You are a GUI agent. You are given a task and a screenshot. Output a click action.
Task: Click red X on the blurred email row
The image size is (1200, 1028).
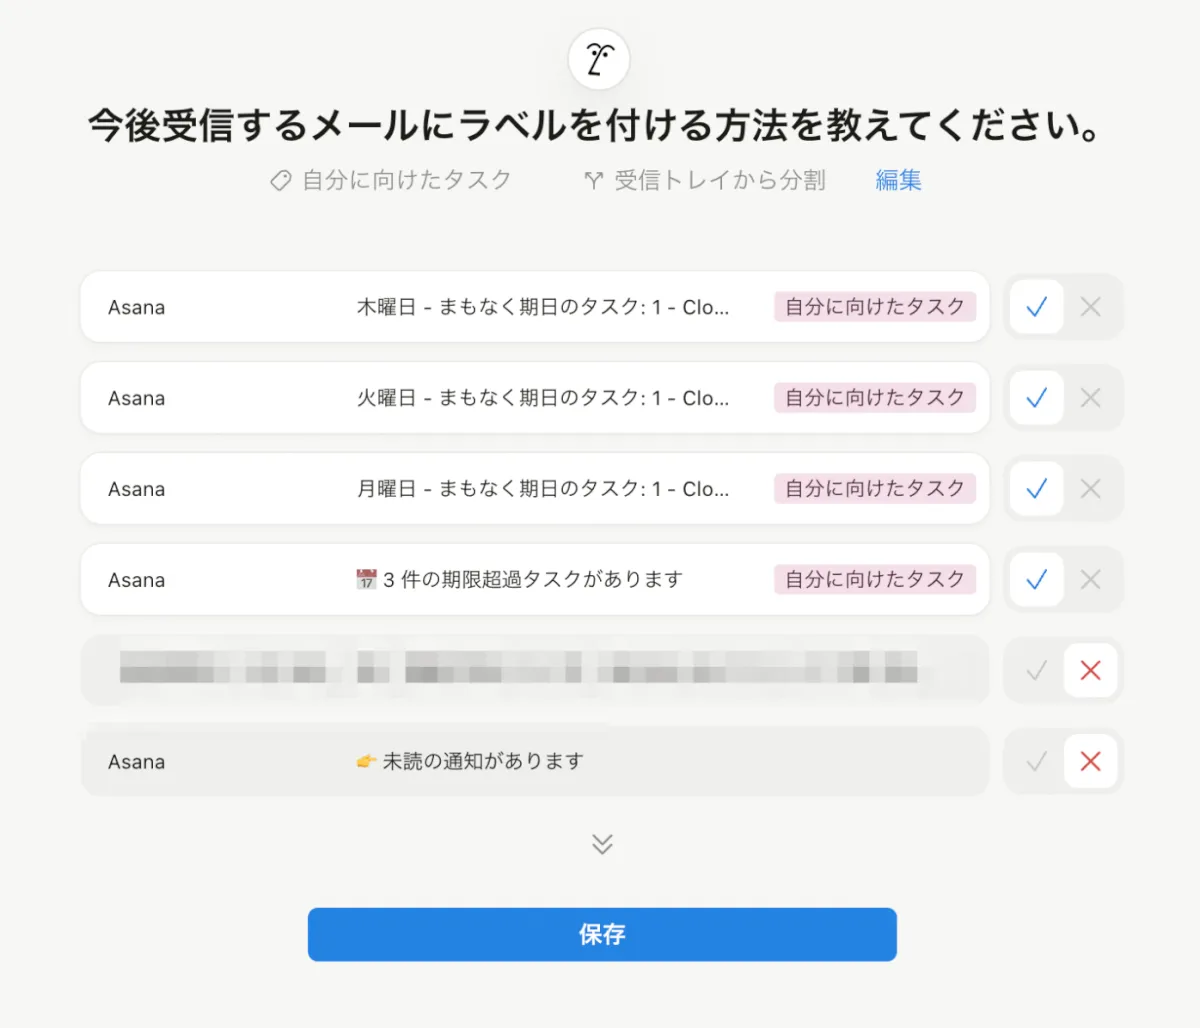pos(1090,671)
